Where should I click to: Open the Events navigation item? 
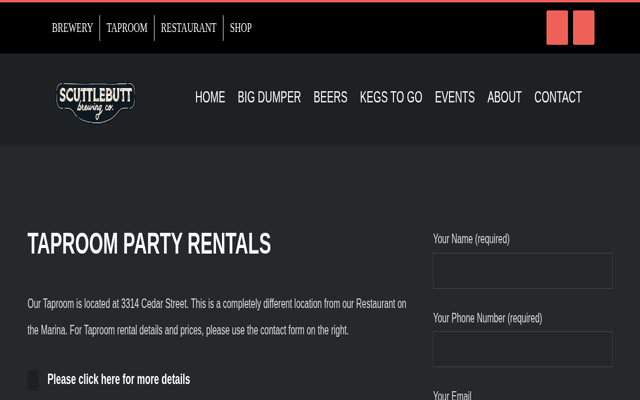455,97
